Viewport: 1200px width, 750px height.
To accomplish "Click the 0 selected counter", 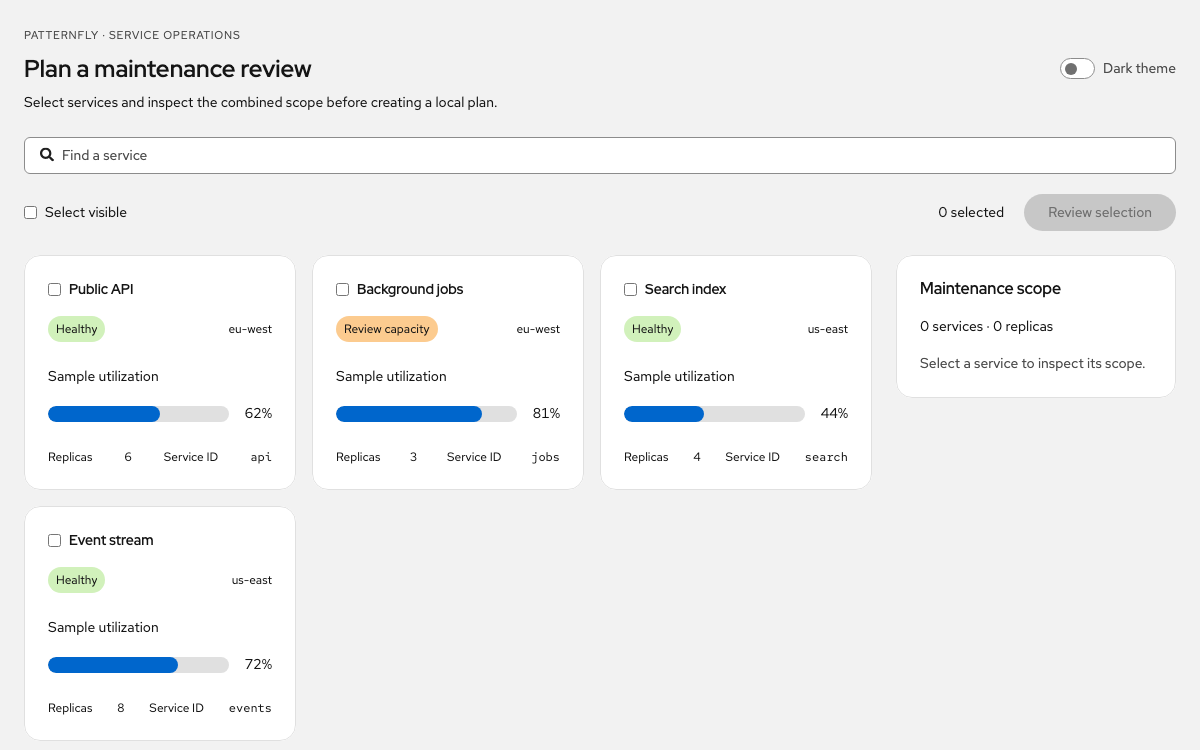I will tap(971, 212).
